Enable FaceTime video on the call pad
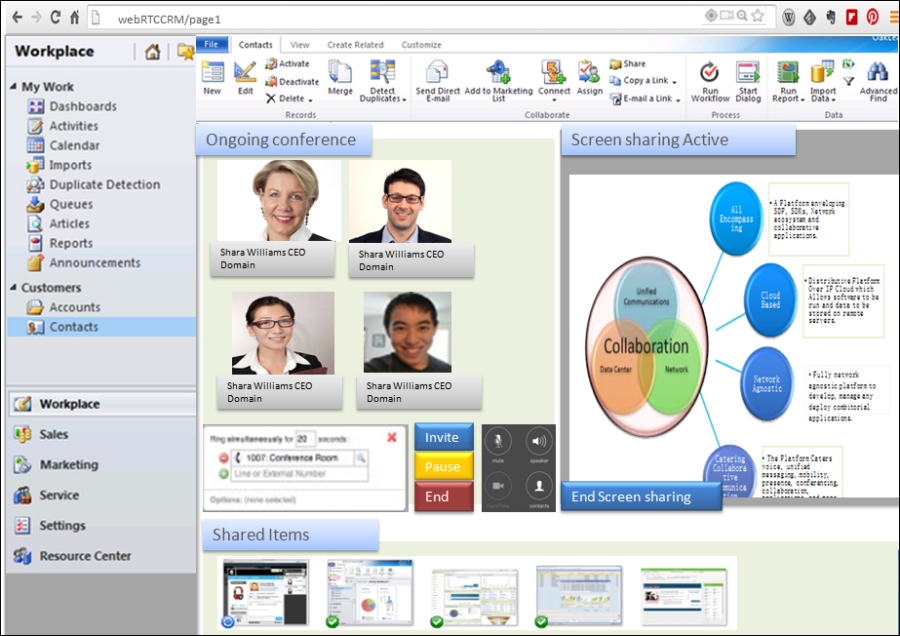This screenshot has height=636, width=900. [x=498, y=486]
